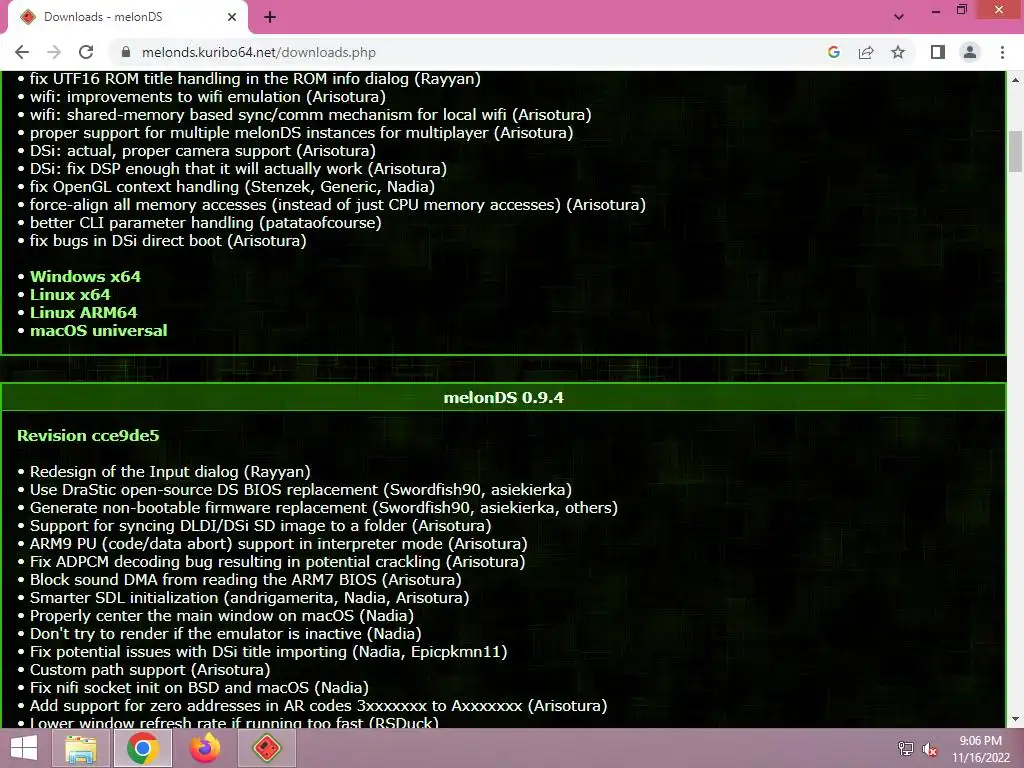Click 'DSi: actual, proper camera support' line
The height and width of the screenshot is (768, 1024).
pyautogui.click(x=202, y=150)
